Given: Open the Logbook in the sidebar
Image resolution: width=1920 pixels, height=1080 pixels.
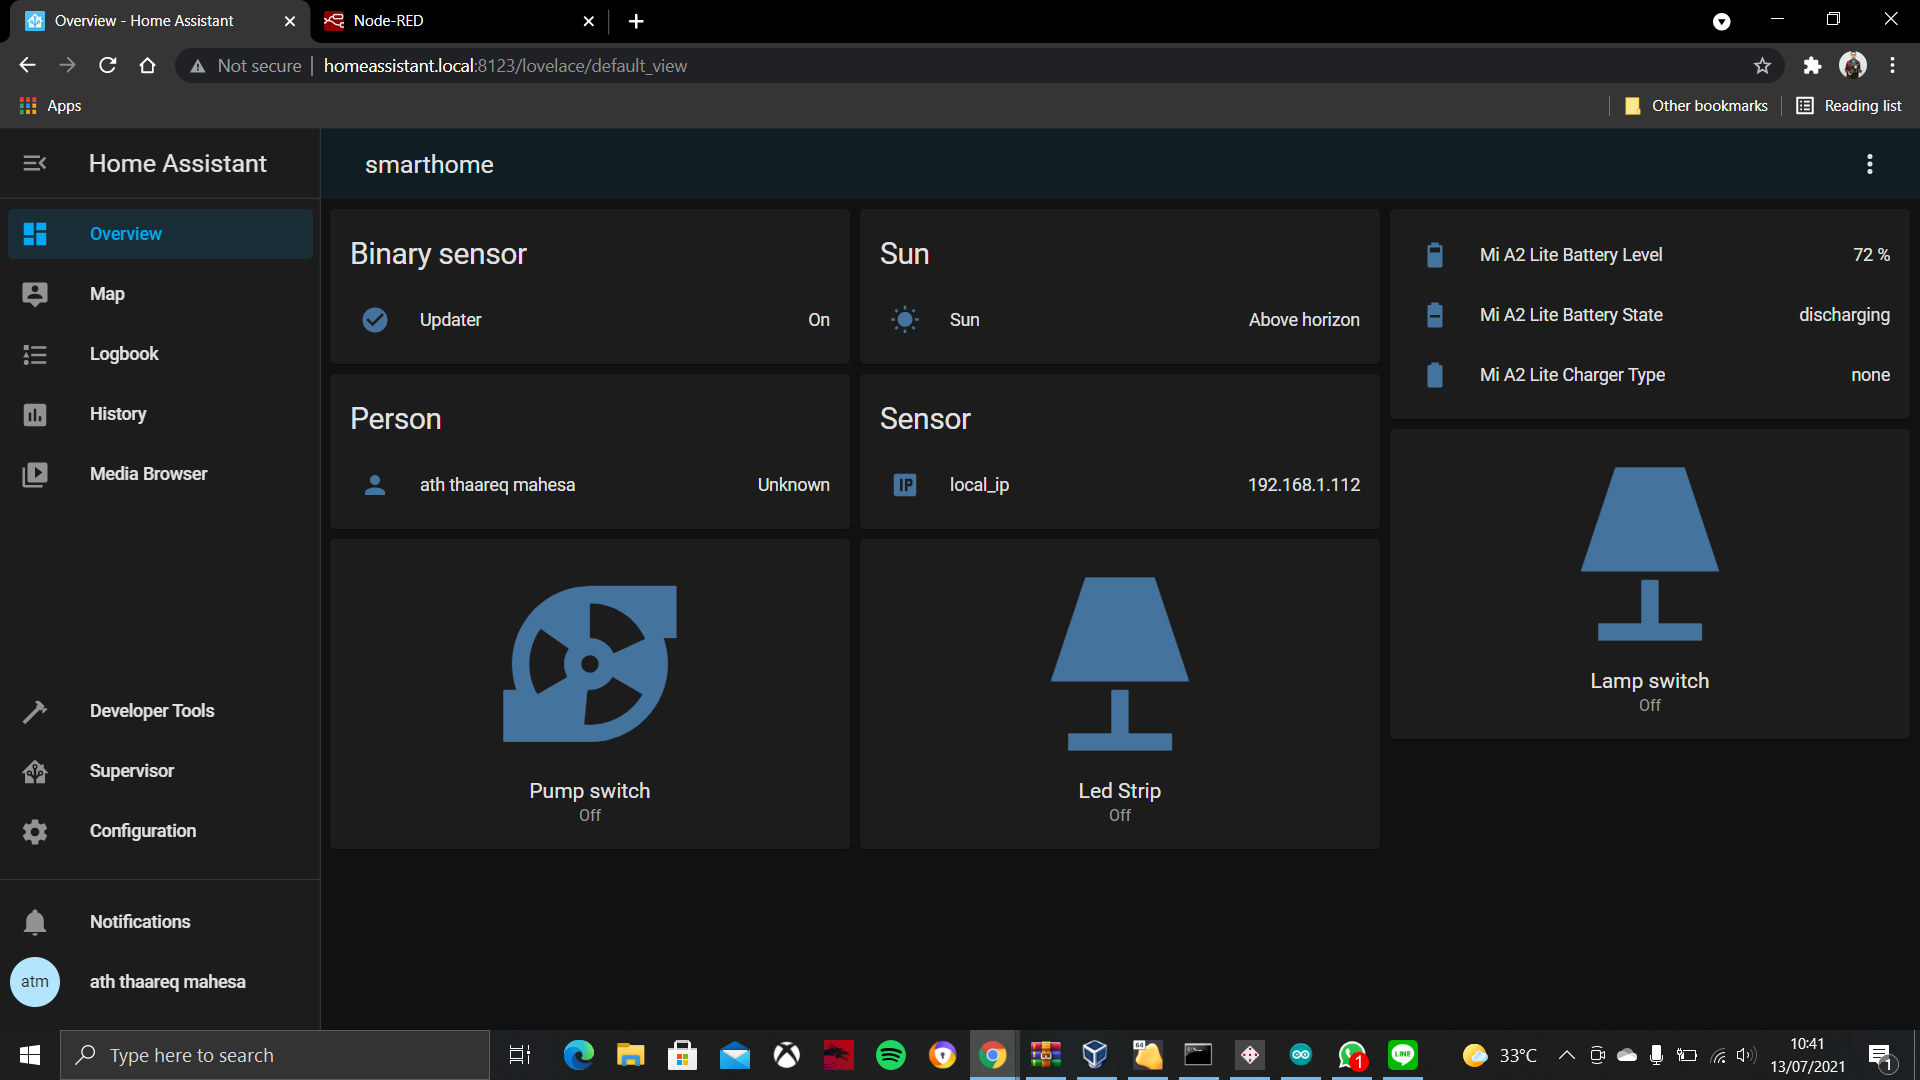Looking at the screenshot, I should point(160,354).
